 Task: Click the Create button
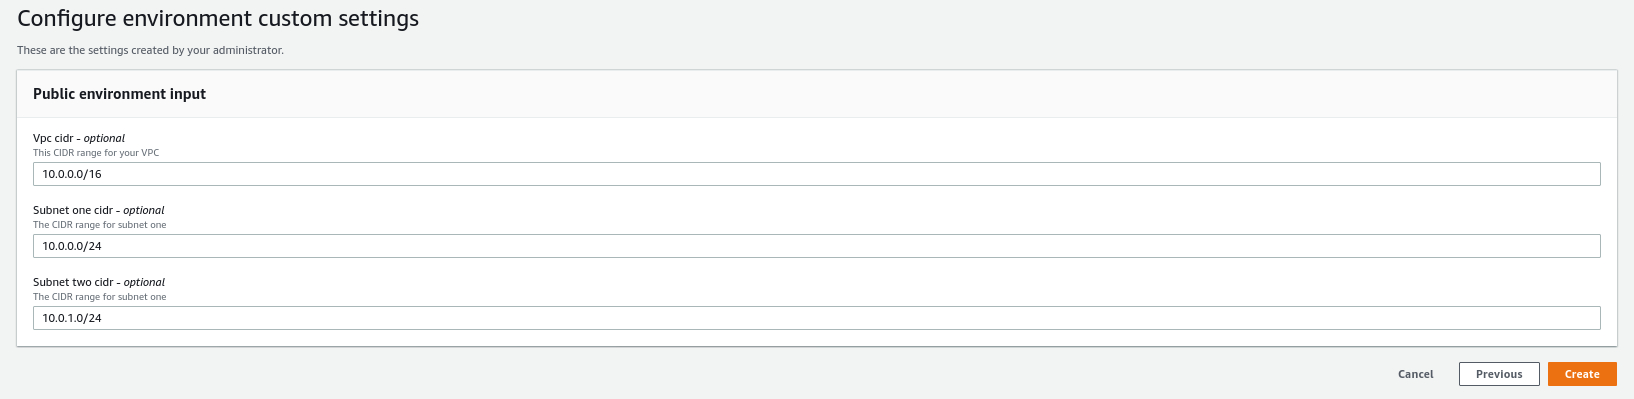point(1582,374)
